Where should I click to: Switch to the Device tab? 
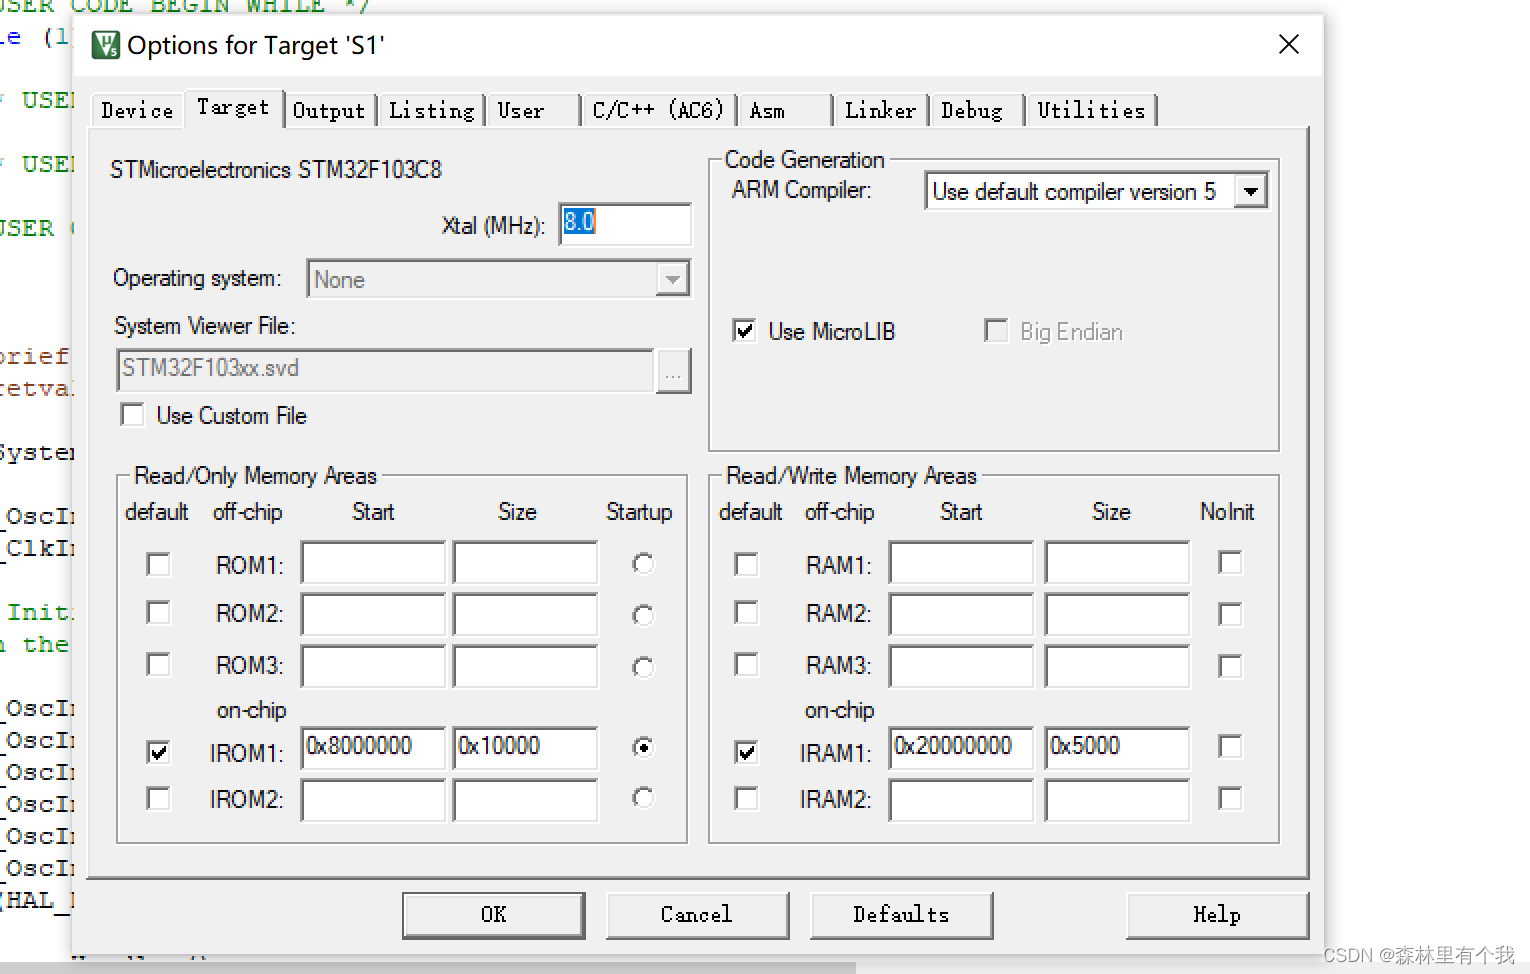point(137,110)
